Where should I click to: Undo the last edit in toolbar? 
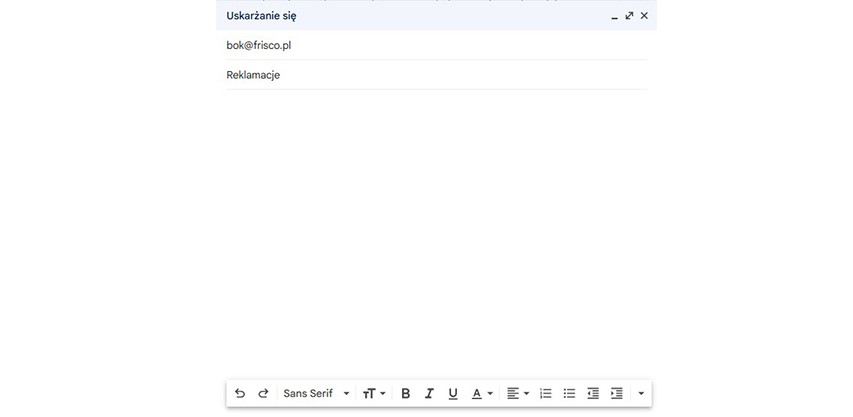click(x=240, y=393)
